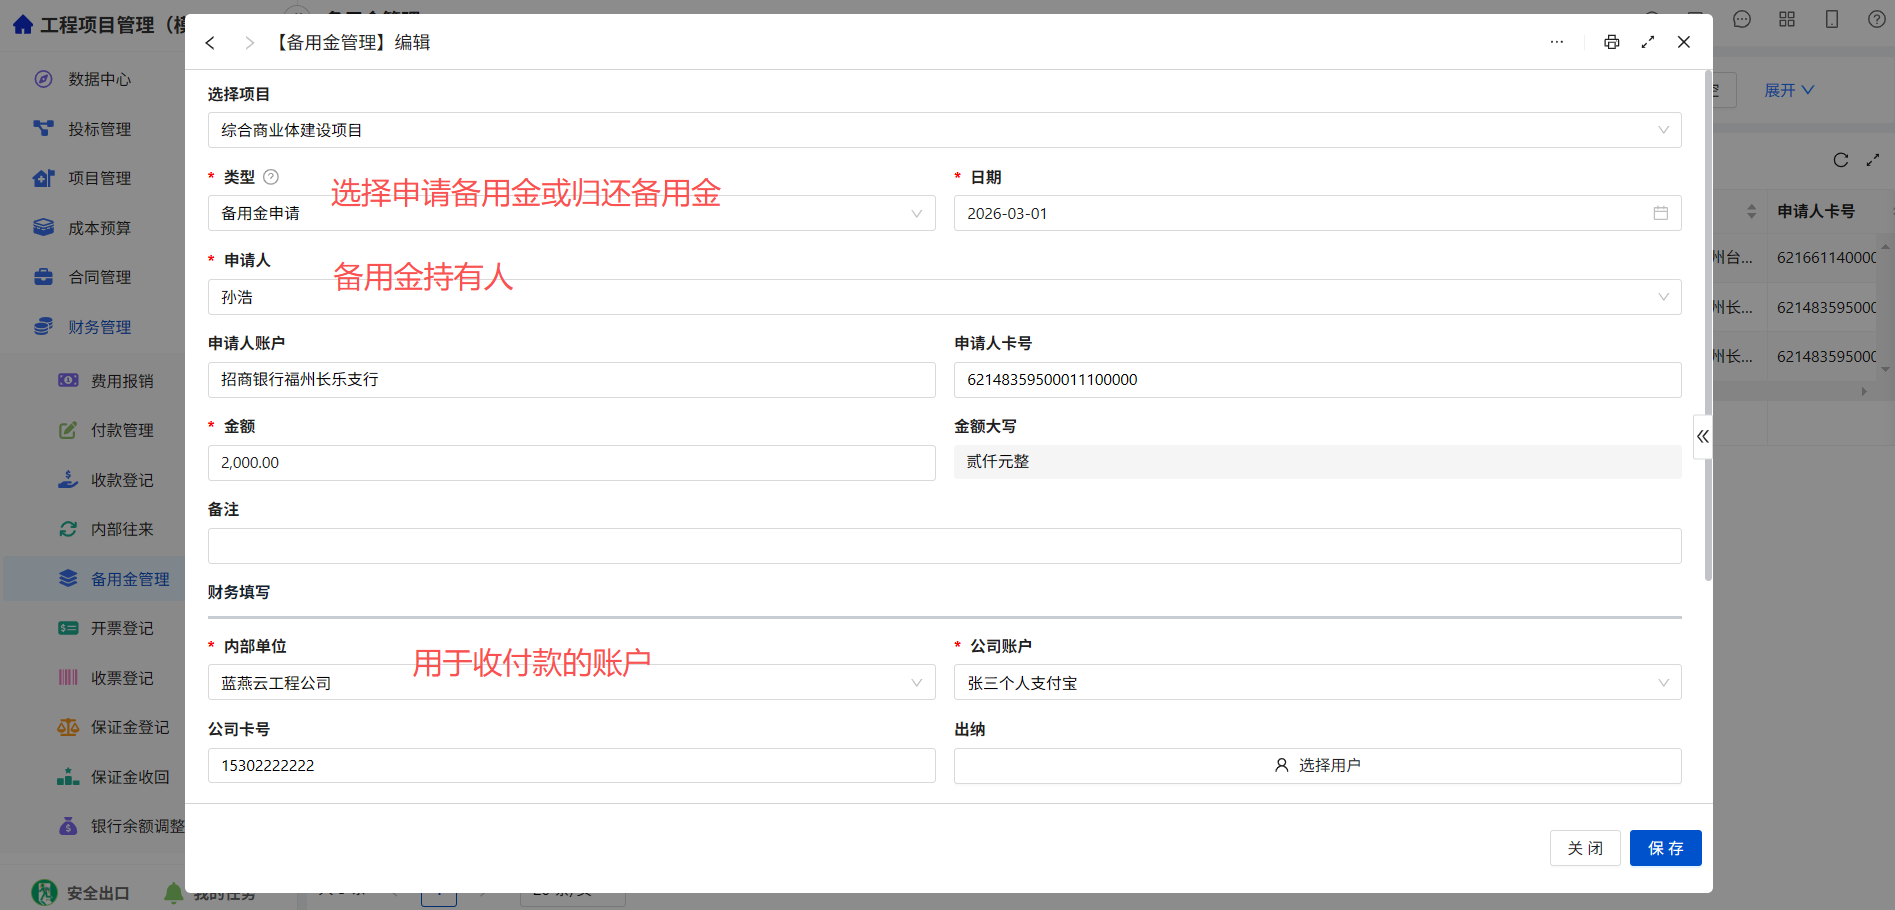Screen dimensions: 1895x910
Task: Click the help icon next to 类型
Action: pyautogui.click(x=270, y=177)
